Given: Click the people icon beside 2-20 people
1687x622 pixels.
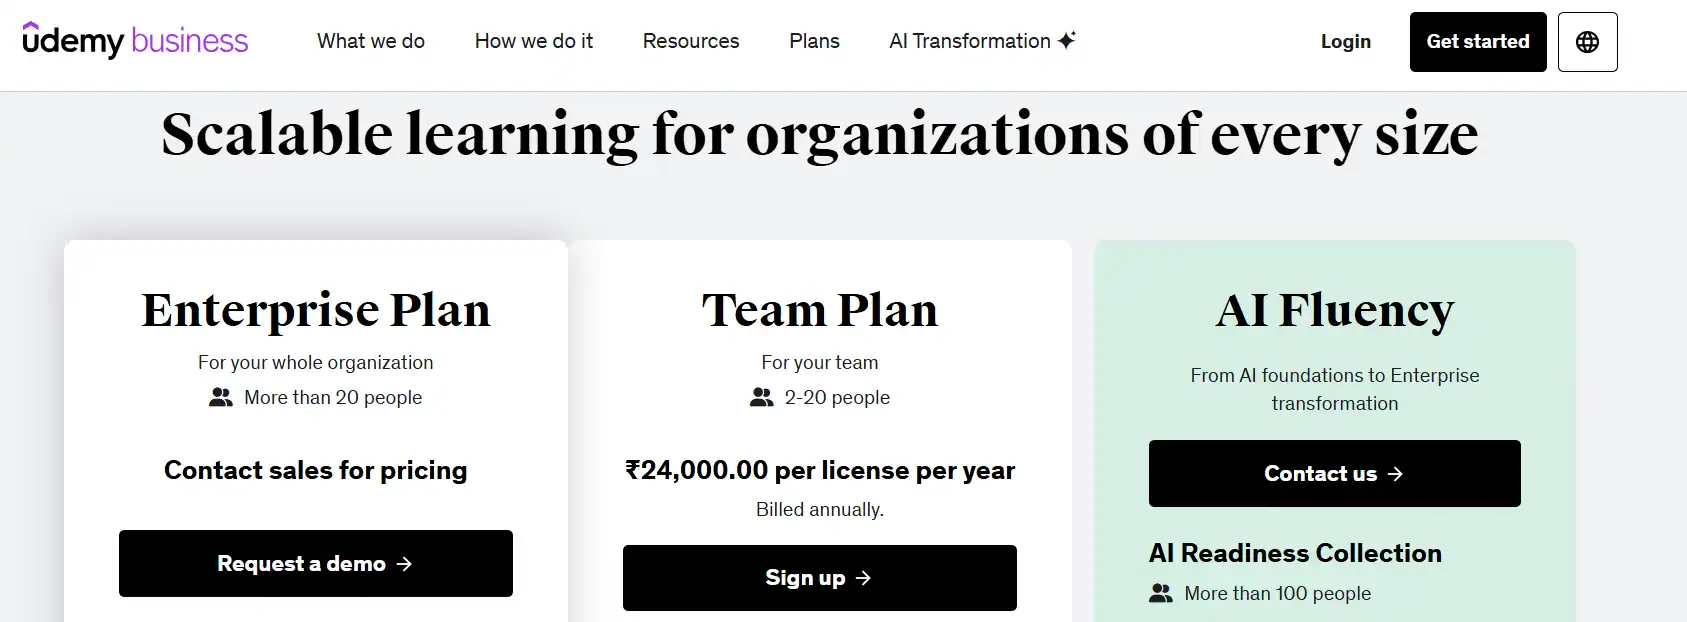Looking at the screenshot, I should 761,398.
